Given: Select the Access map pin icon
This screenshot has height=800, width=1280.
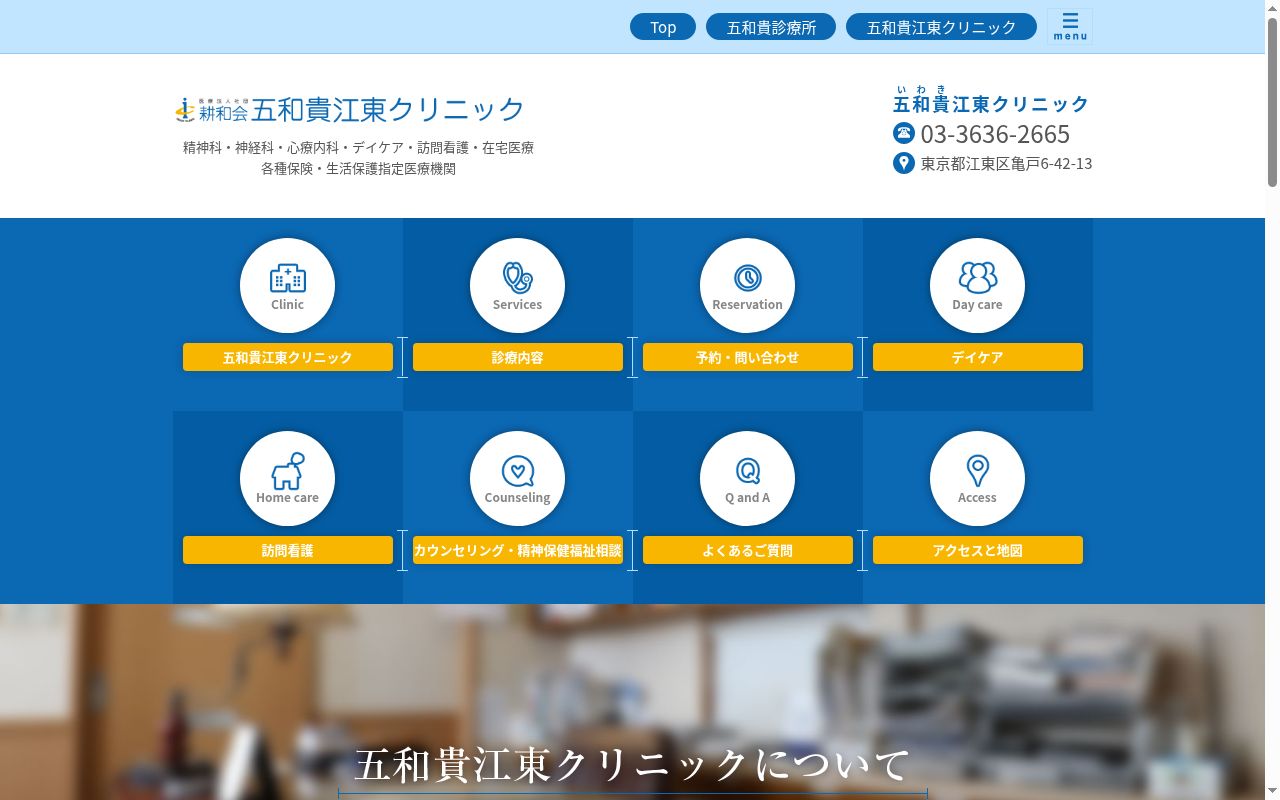Looking at the screenshot, I should (977, 478).
